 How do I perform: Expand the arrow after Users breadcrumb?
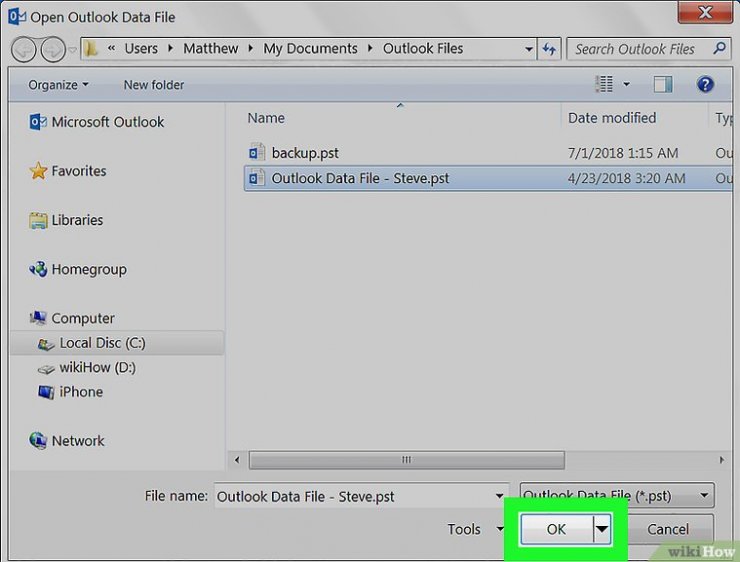(x=170, y=49)
